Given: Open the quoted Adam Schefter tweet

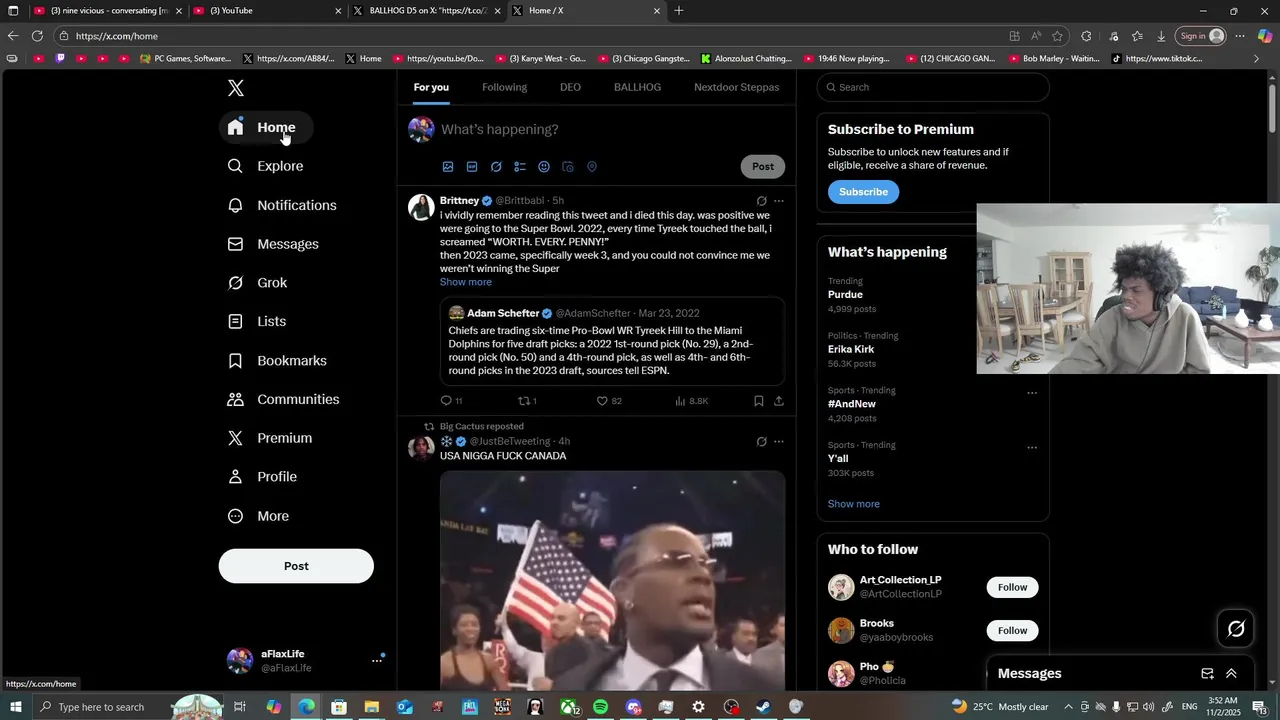Looking at the screenshot, I should (x=612, y=341).
